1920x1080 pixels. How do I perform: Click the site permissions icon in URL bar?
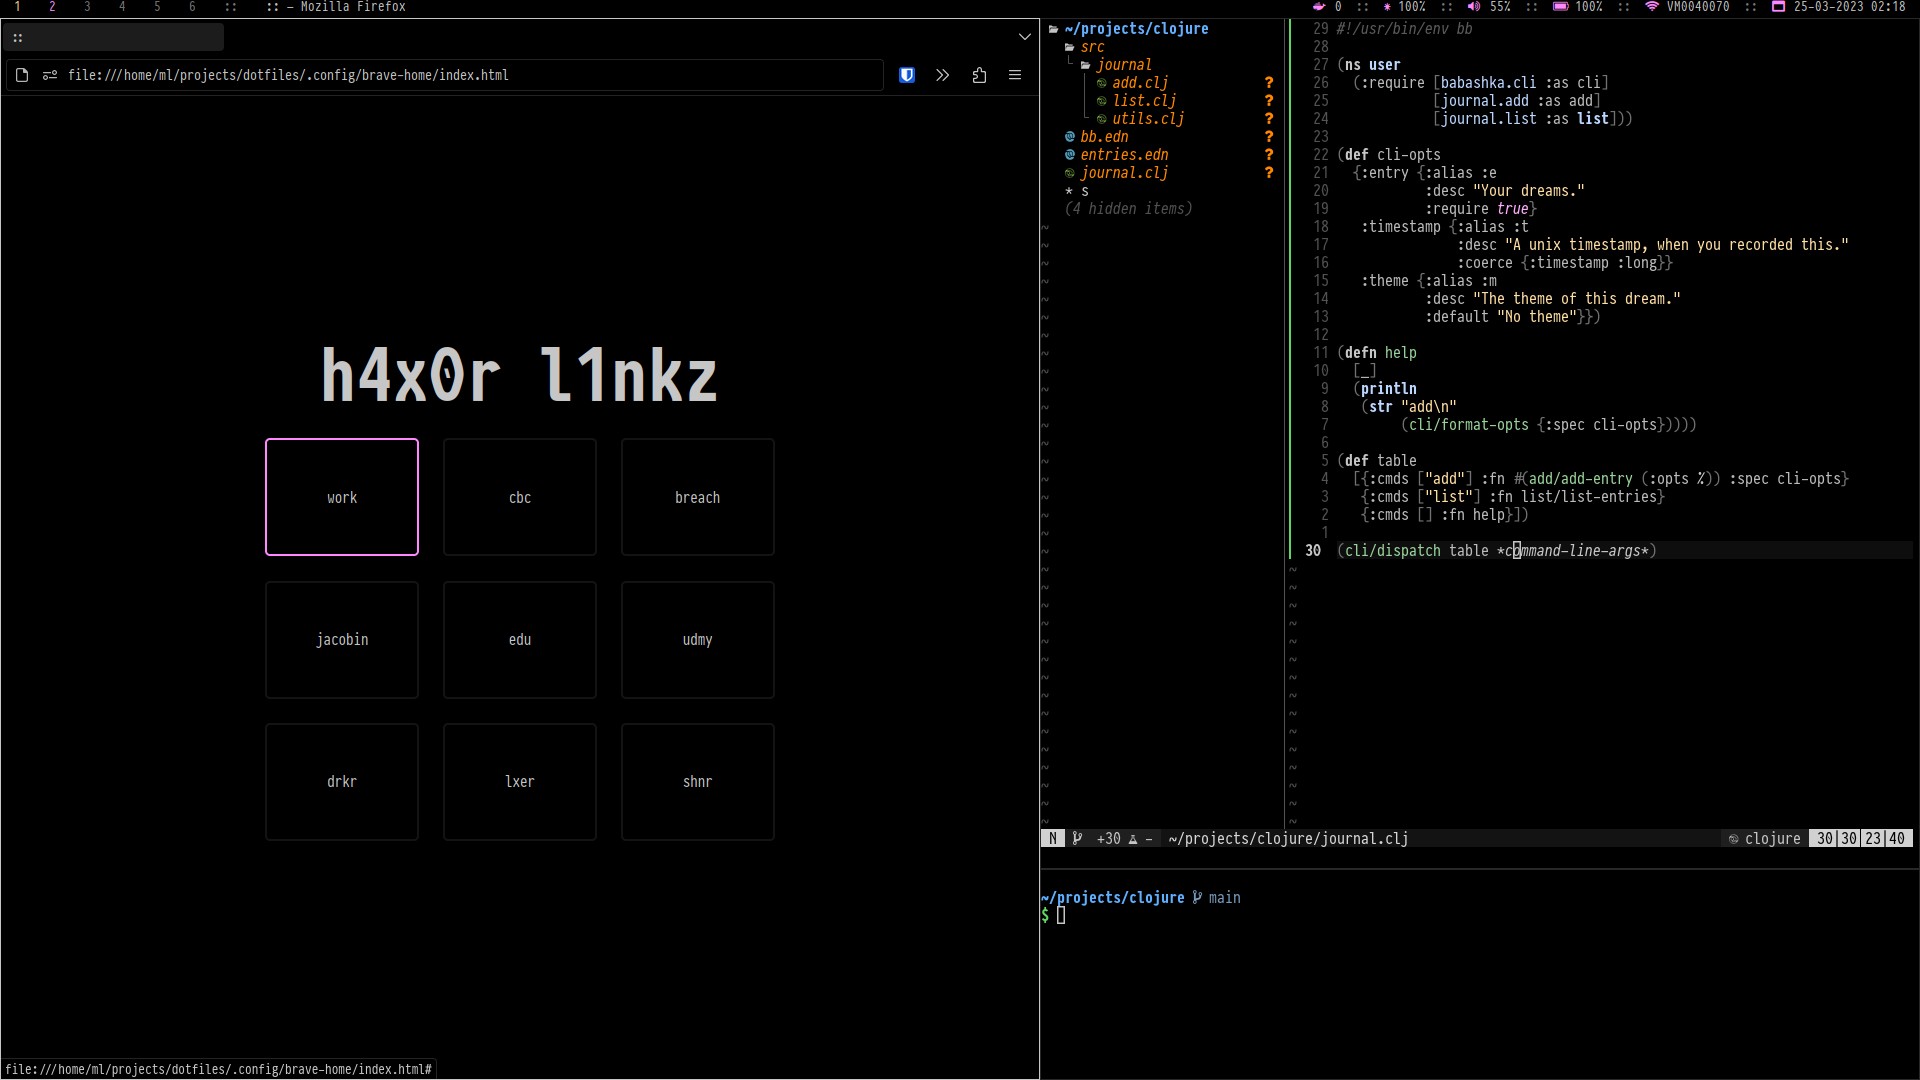pos(50,75)
